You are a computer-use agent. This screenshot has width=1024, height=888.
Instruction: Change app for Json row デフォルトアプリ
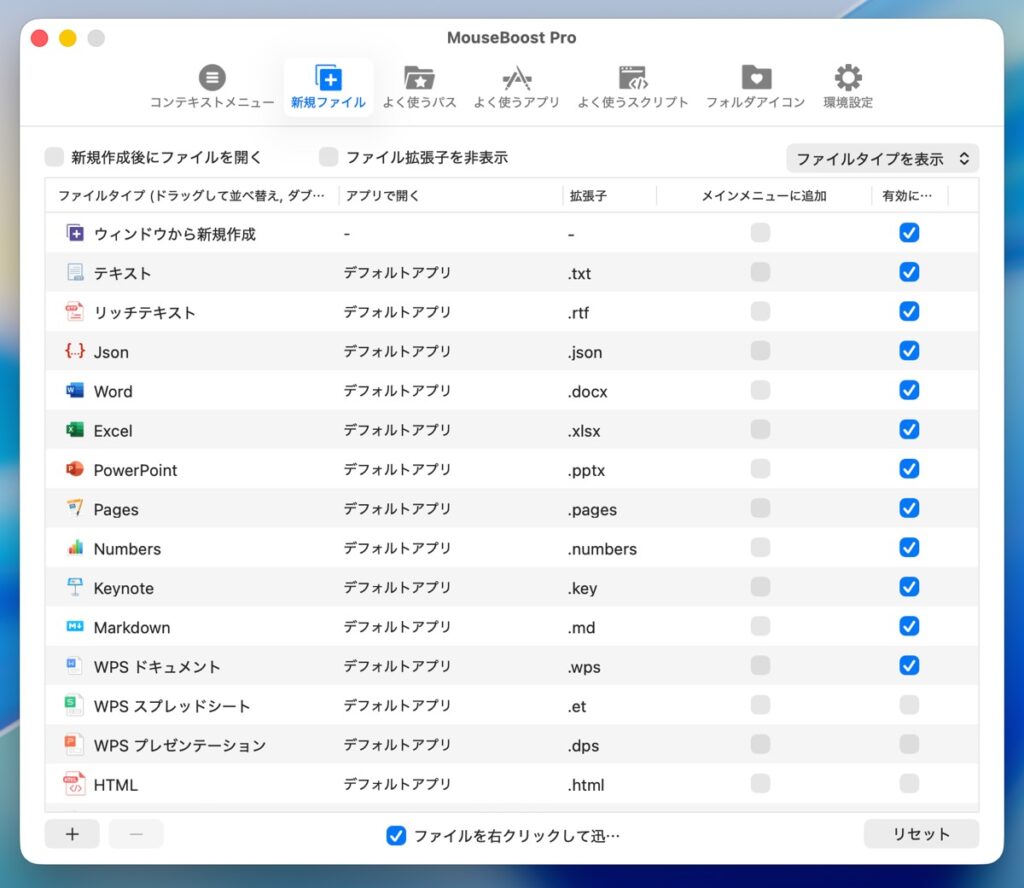397,352
